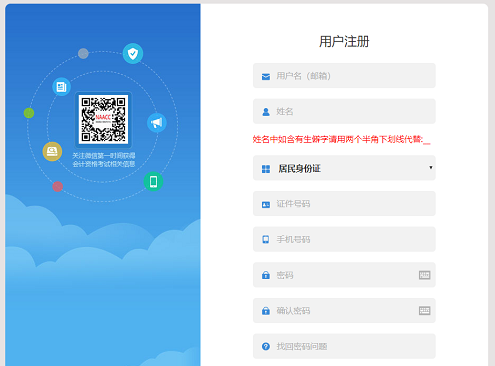
Task: Click the grid icon beside 居民身份证
Action: coord(266,169)
